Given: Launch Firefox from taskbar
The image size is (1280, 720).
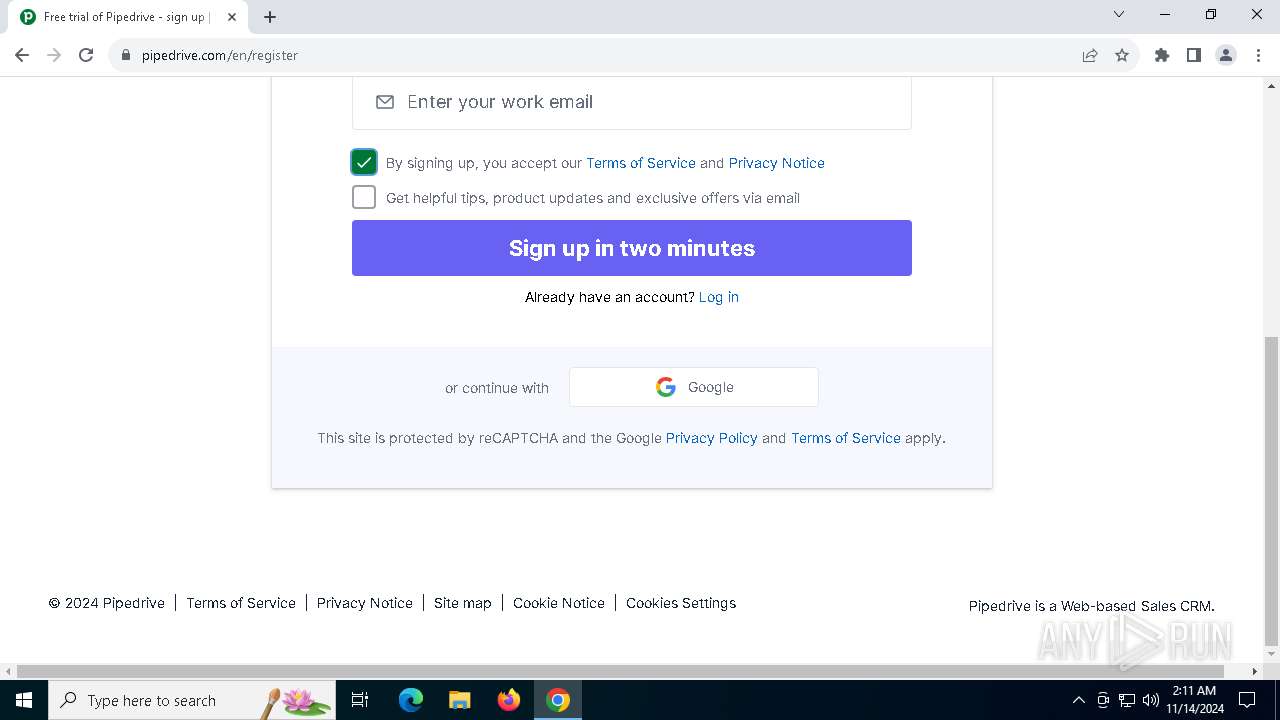Looking at the screenshot, I should (x=509, y=700).
